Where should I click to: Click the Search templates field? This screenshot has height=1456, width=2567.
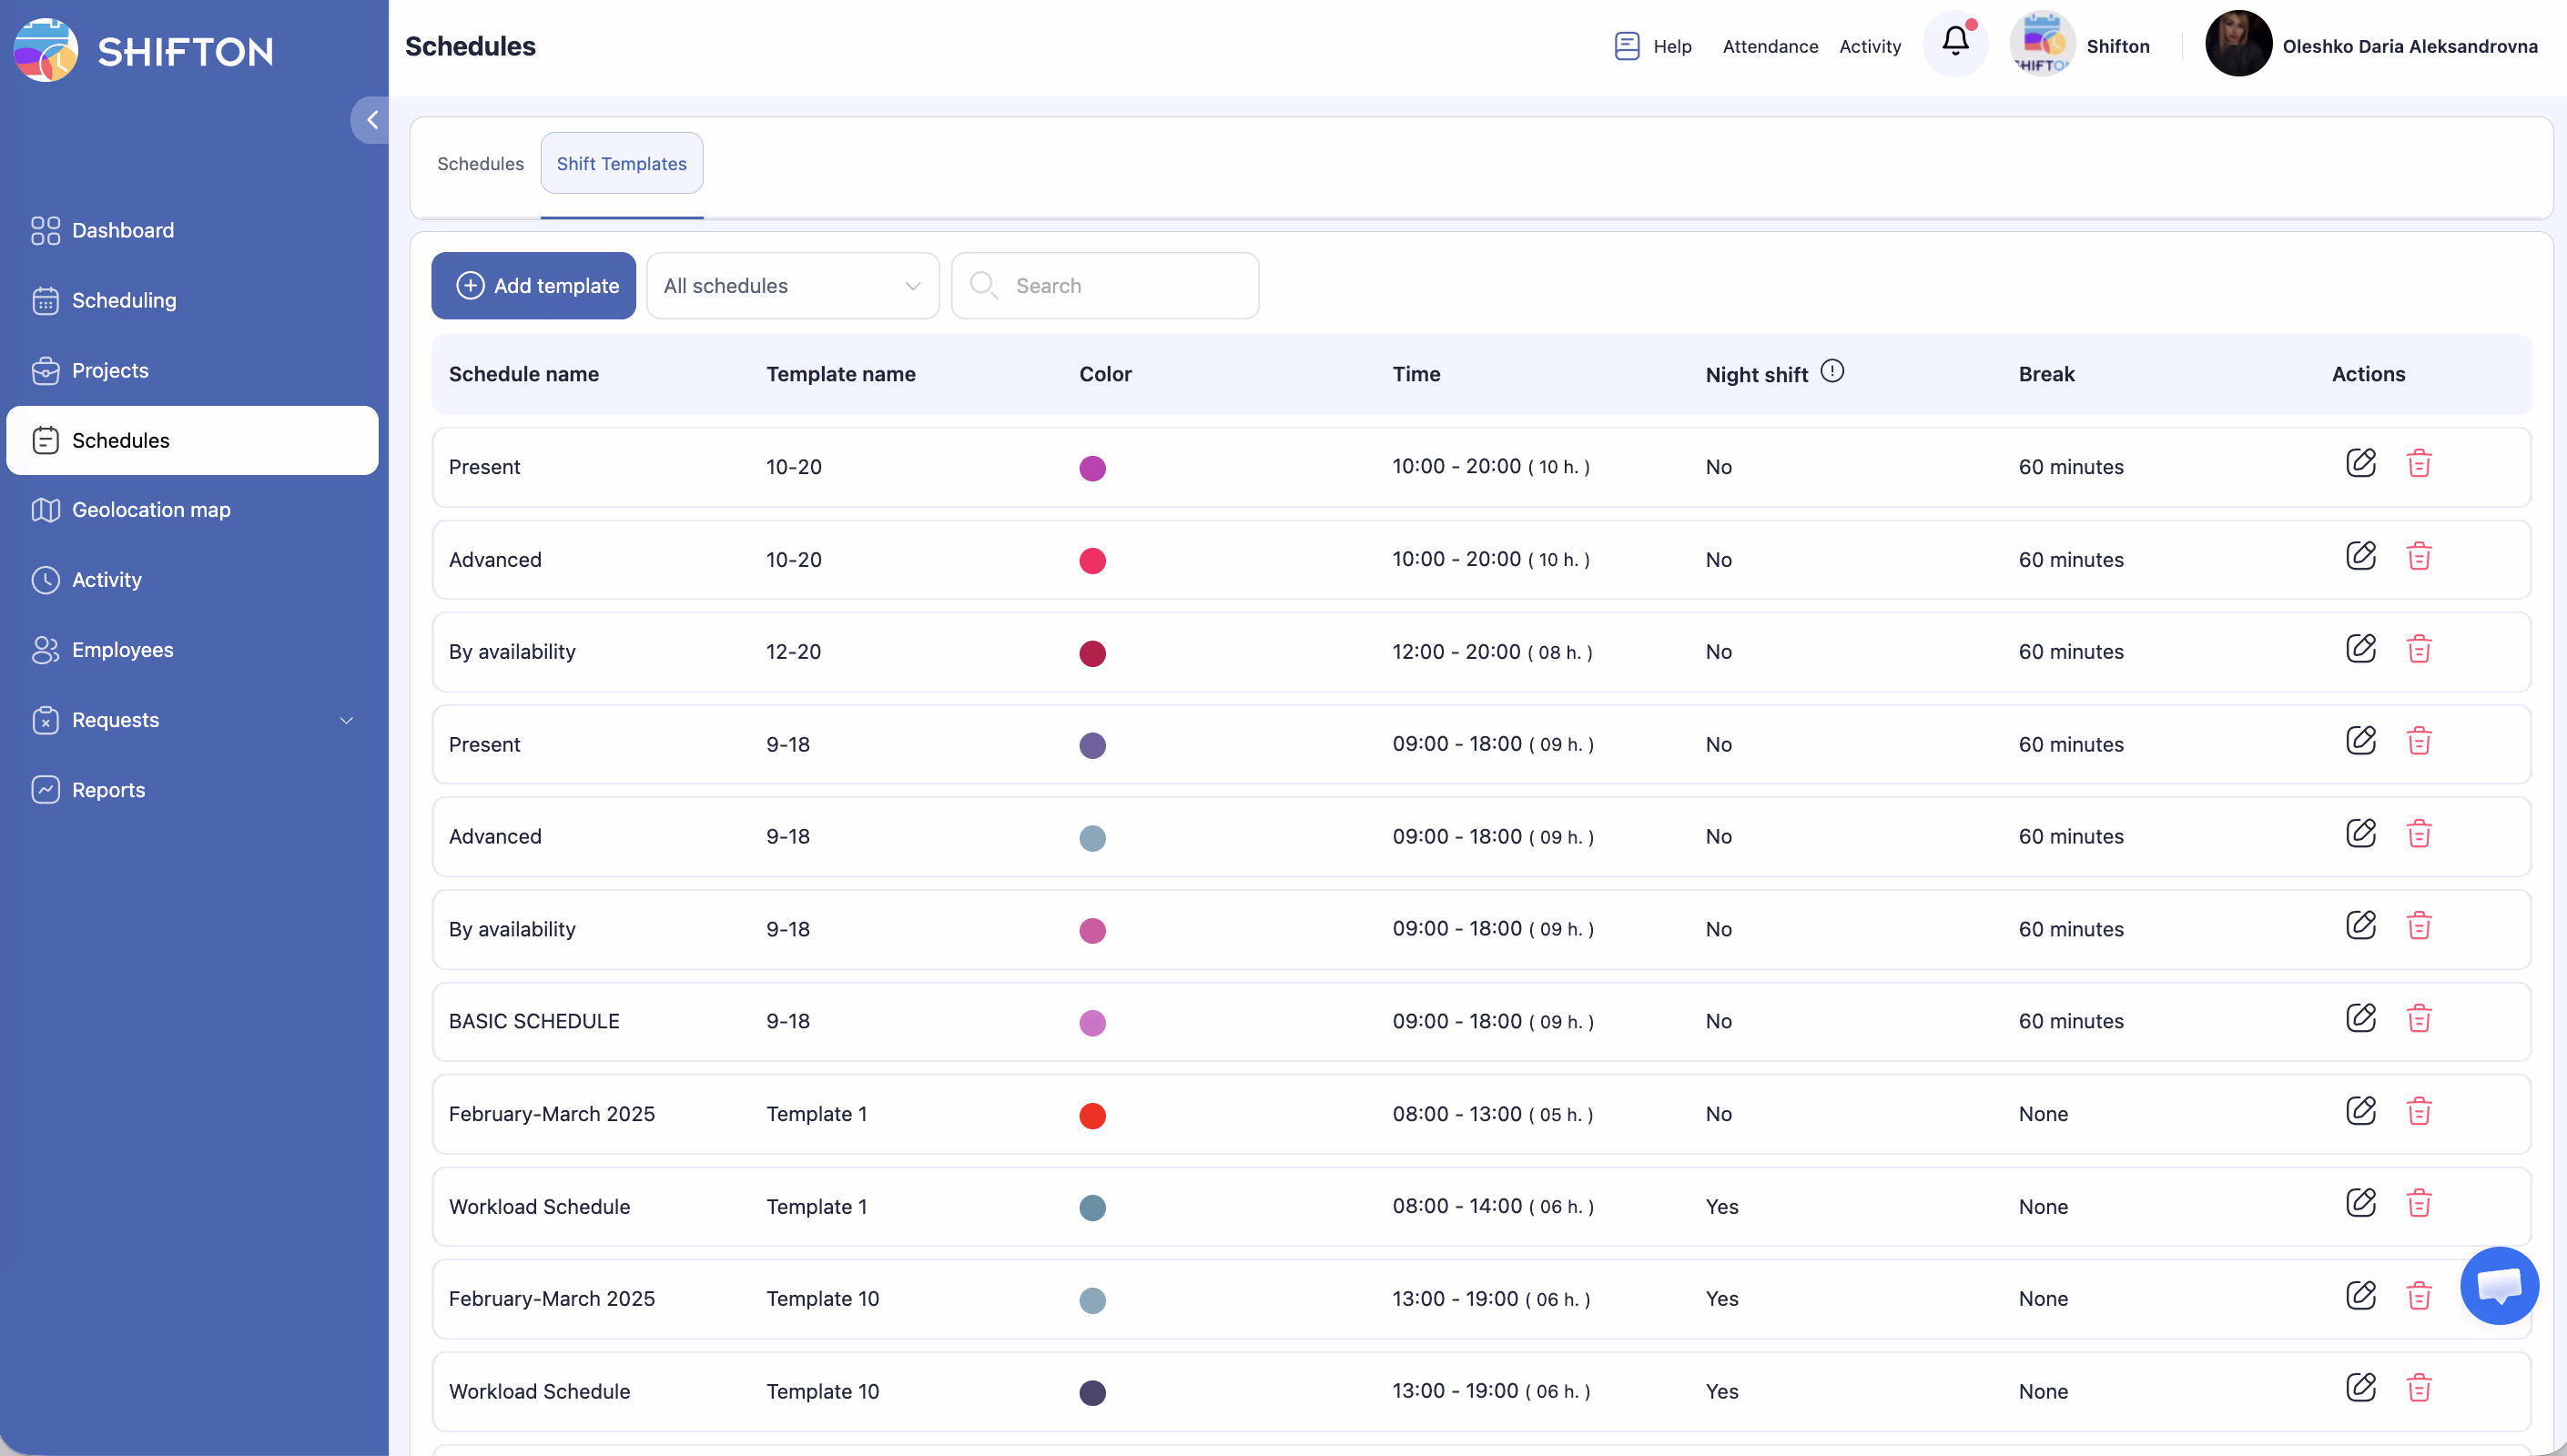(x=1120, y=286)
